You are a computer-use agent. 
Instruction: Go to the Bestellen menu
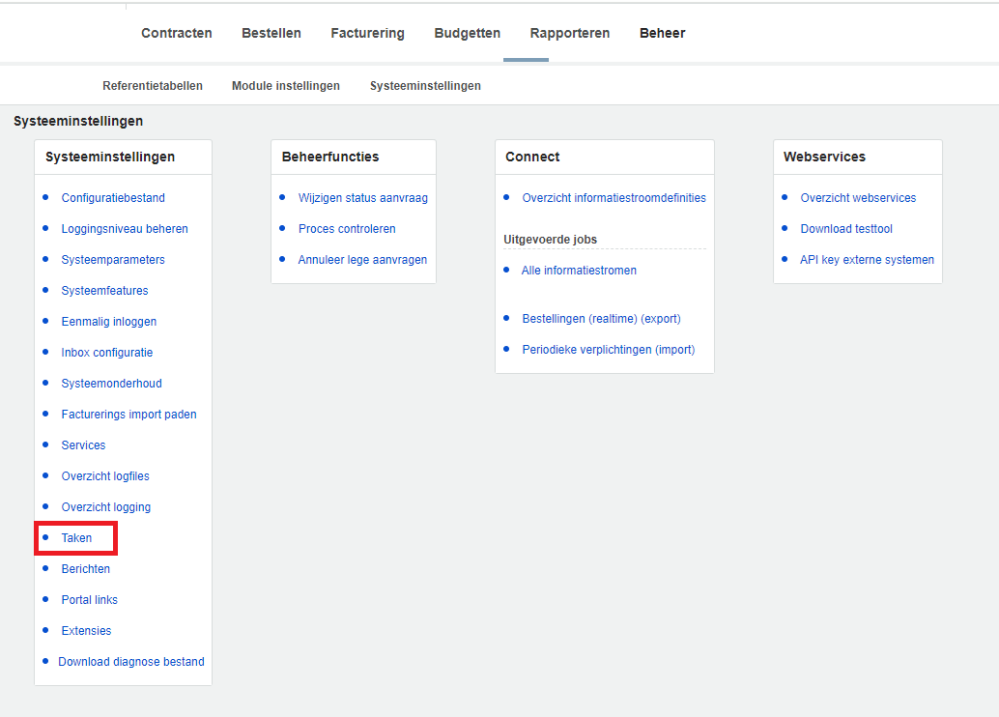coord(271,33)
